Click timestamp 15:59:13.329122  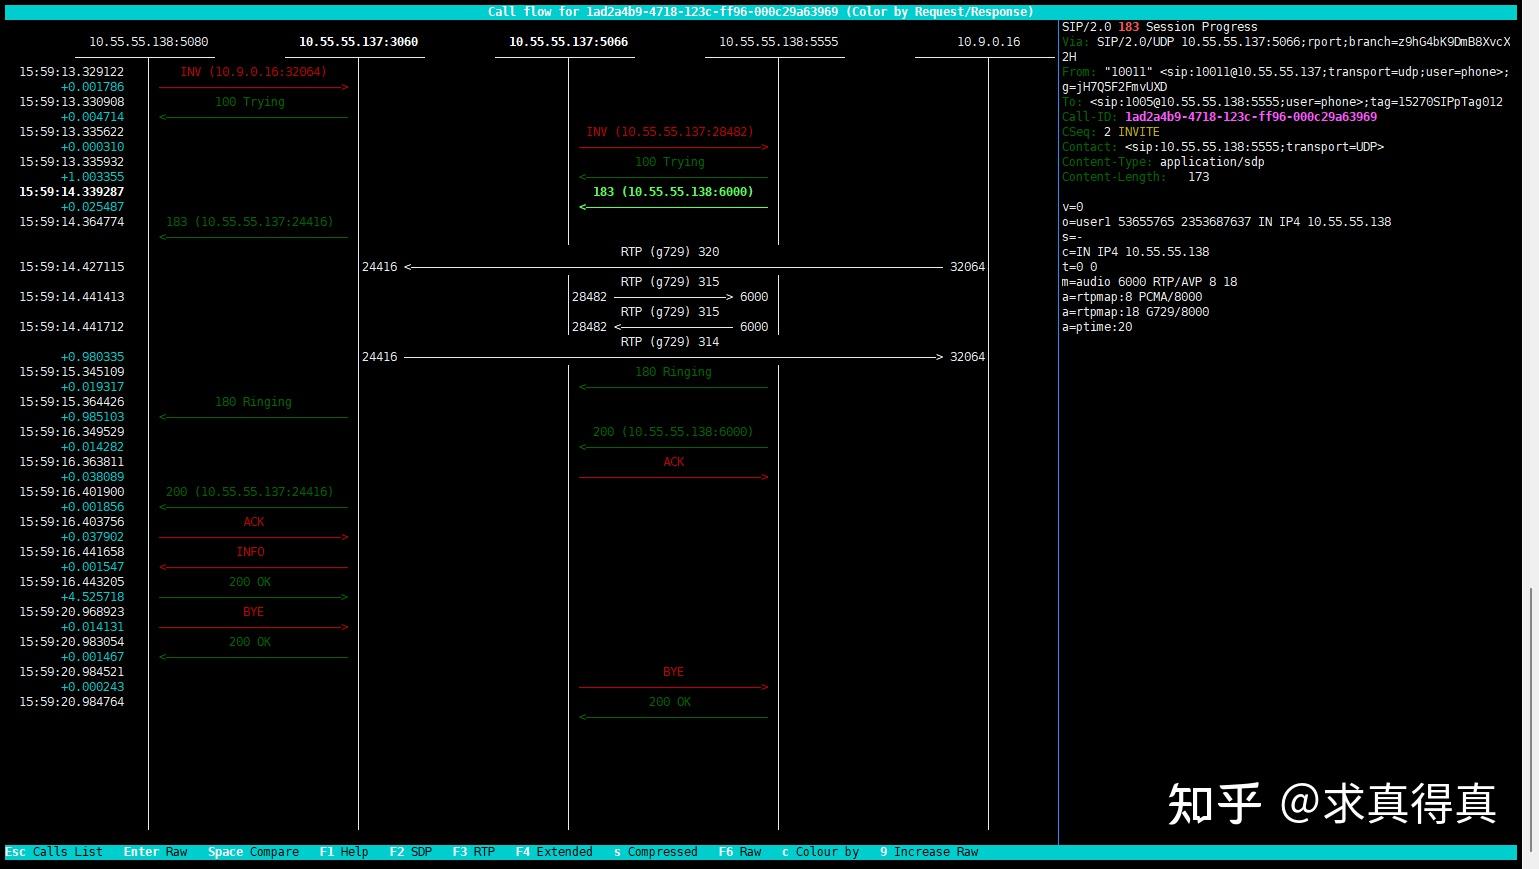pos(72,72)
